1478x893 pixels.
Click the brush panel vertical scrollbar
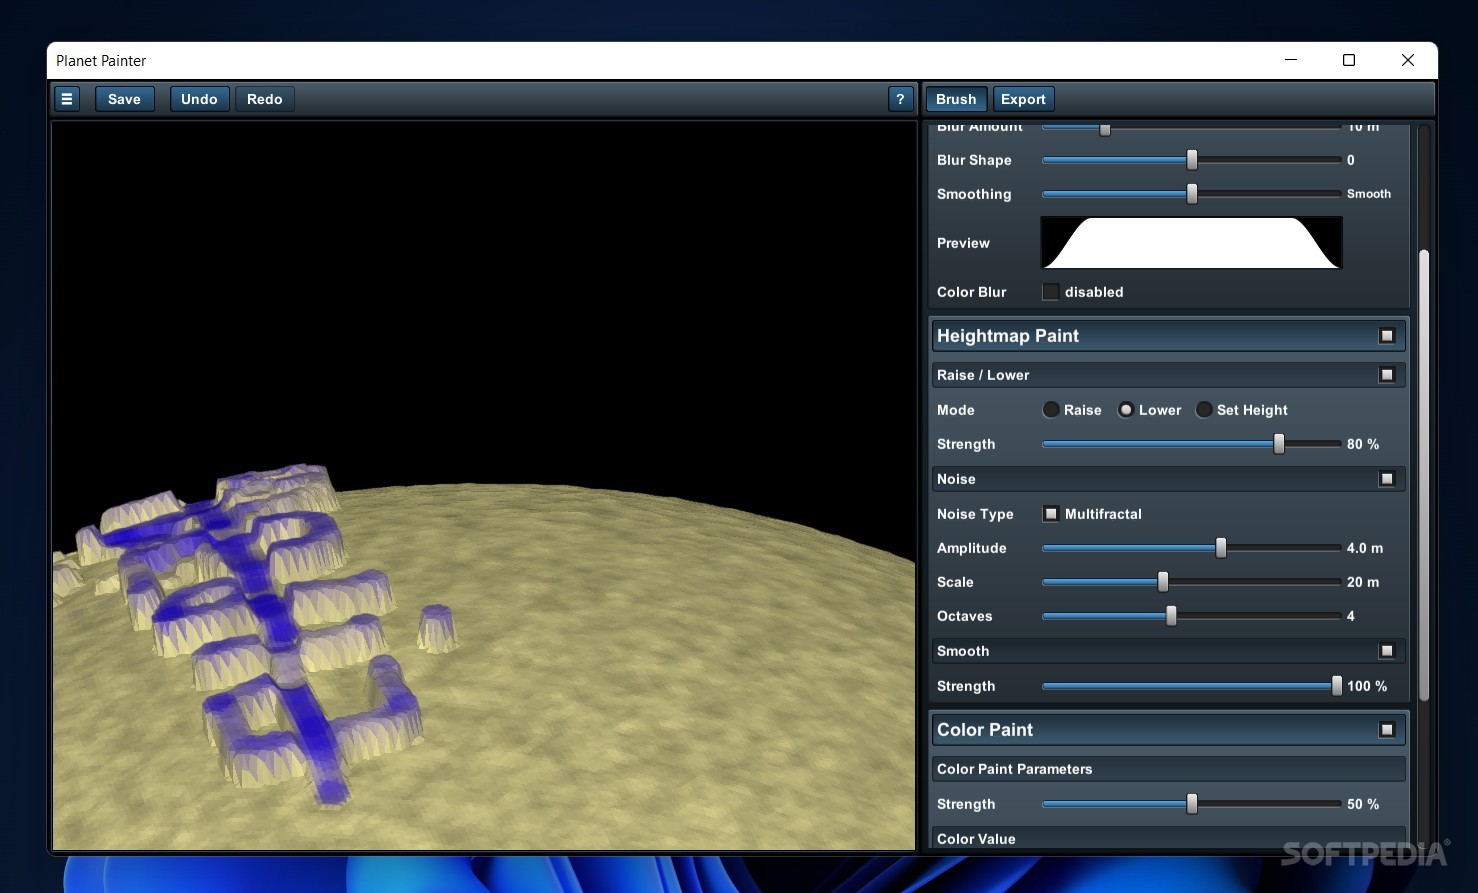tap(1424, 475)
